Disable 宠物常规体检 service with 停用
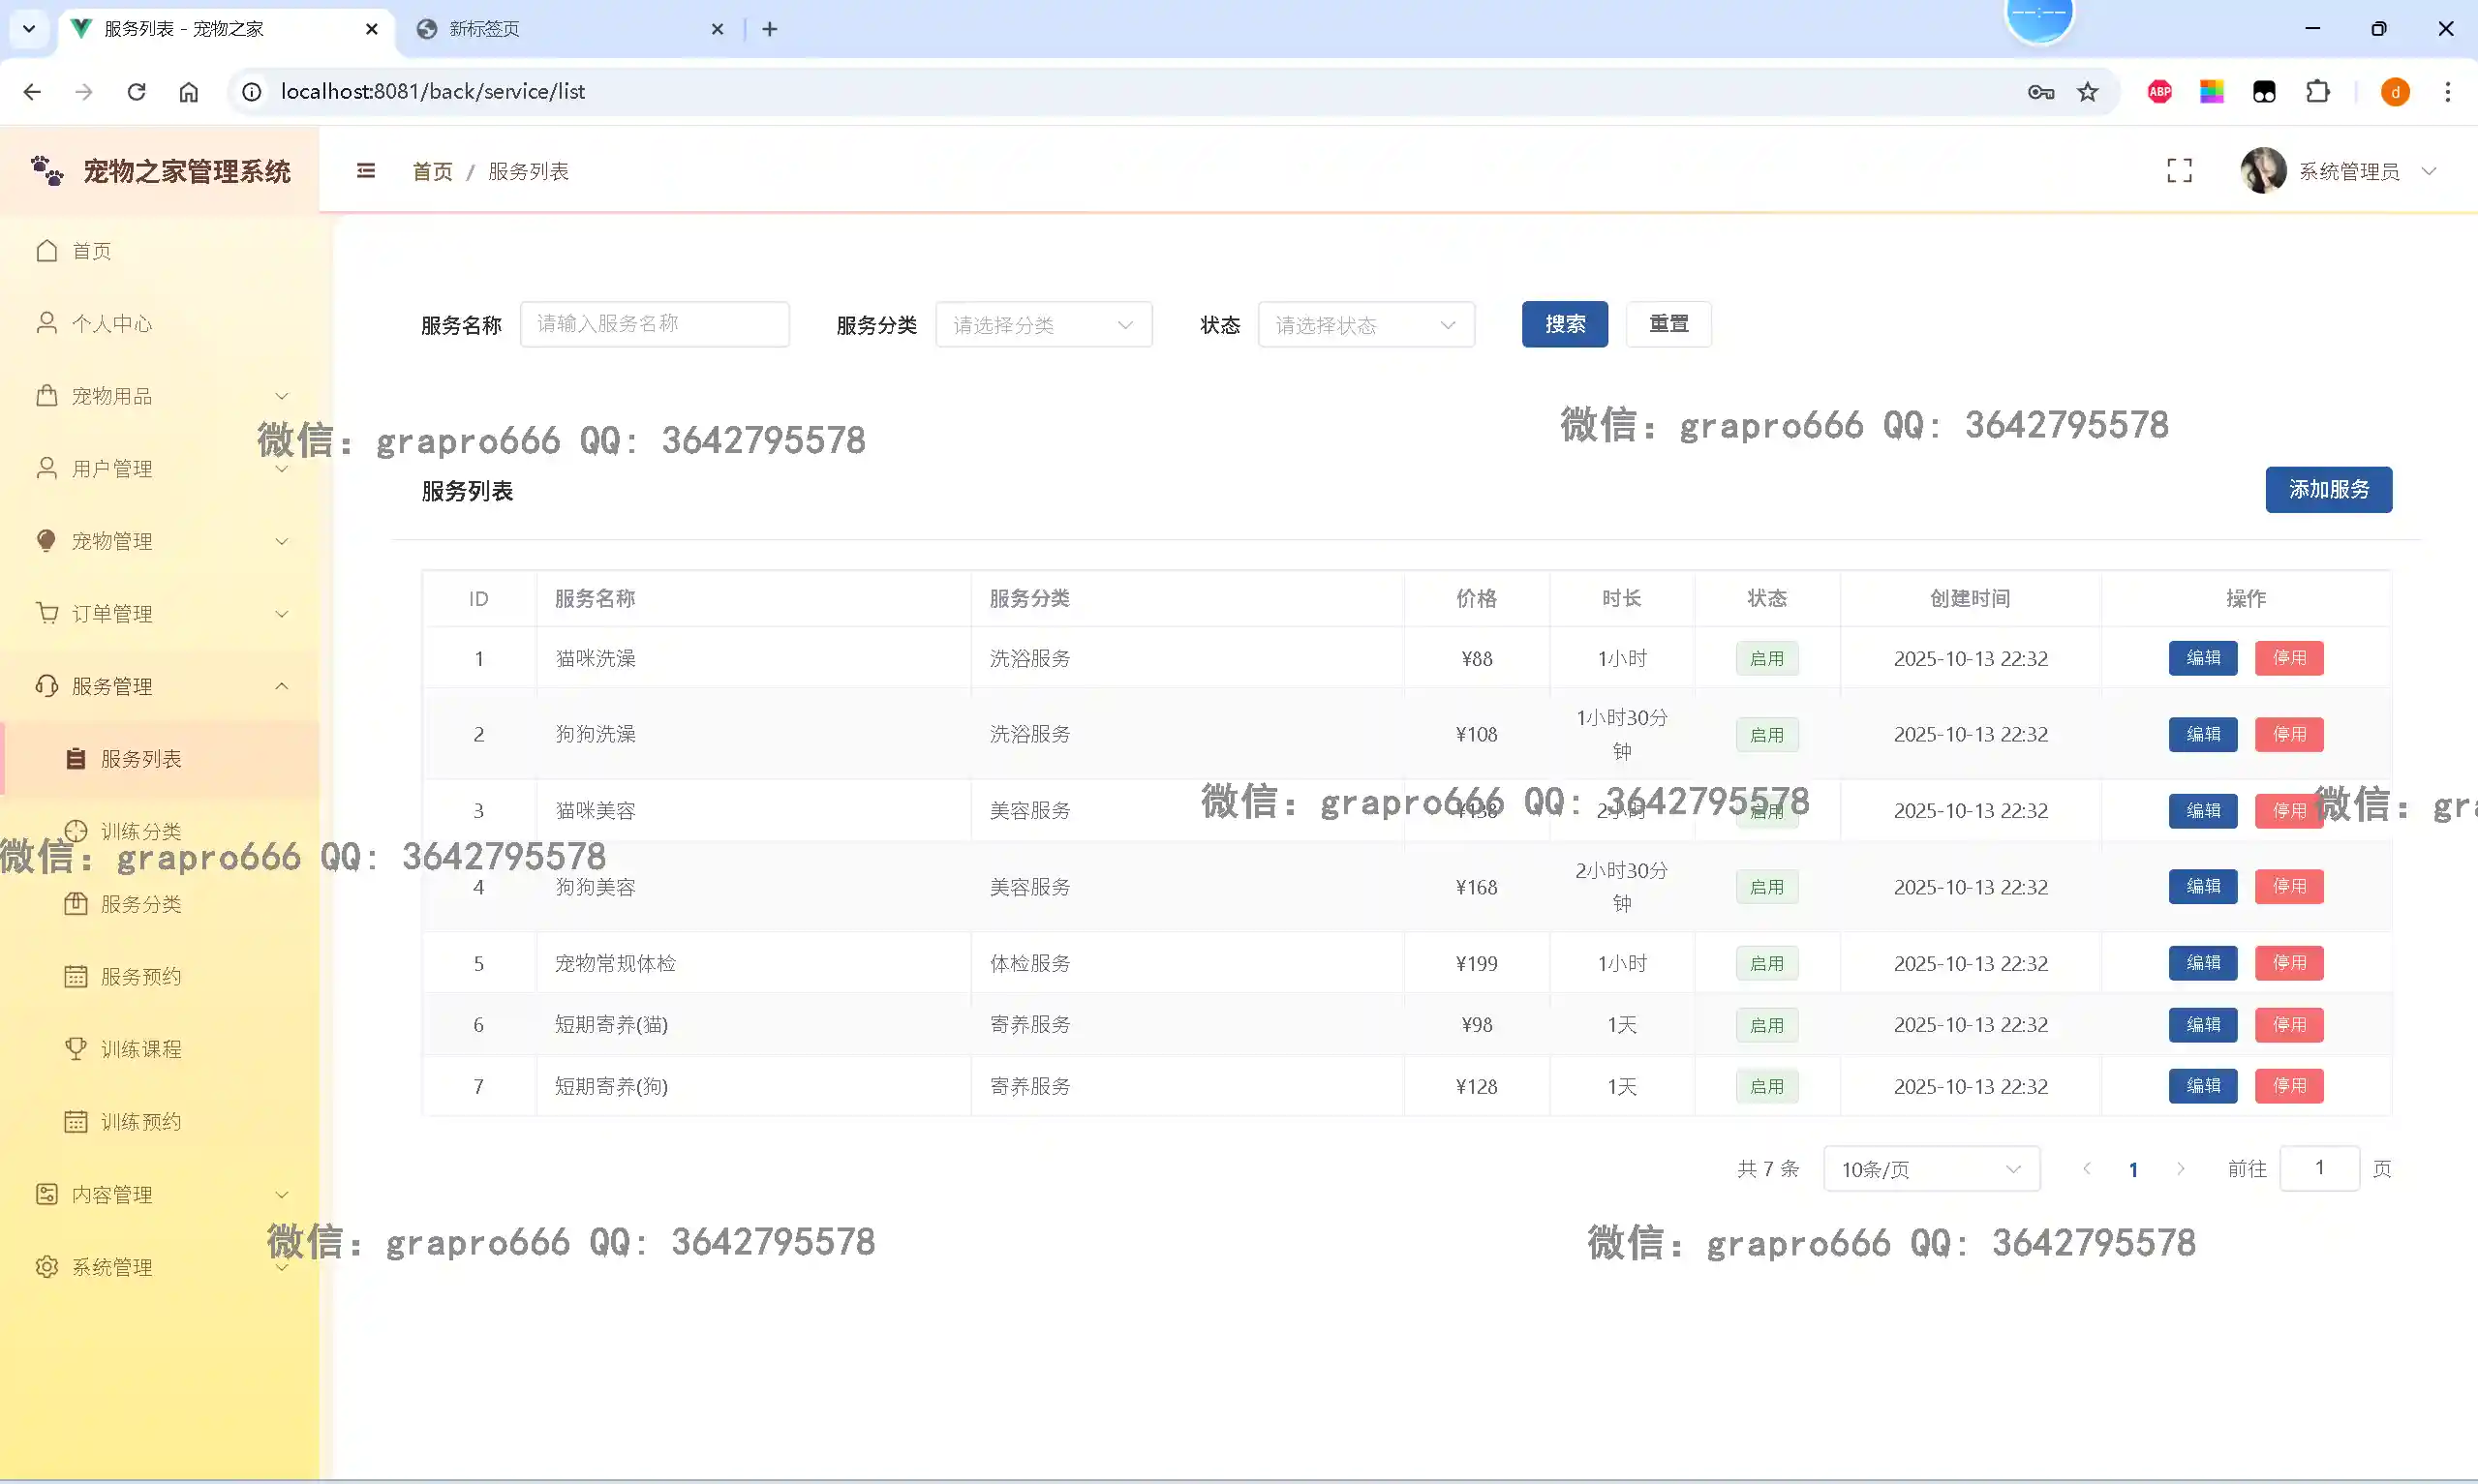 2288,963
